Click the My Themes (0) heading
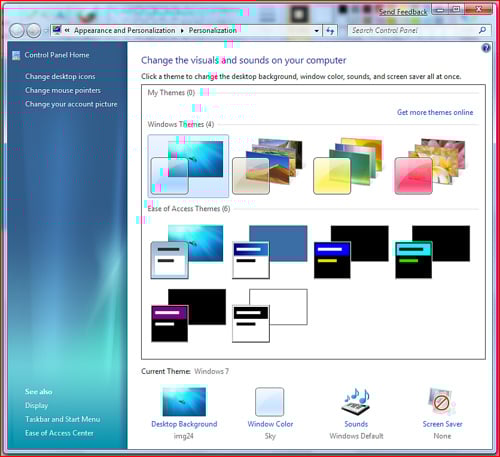 pyautogui.click(x=171, y=92)
